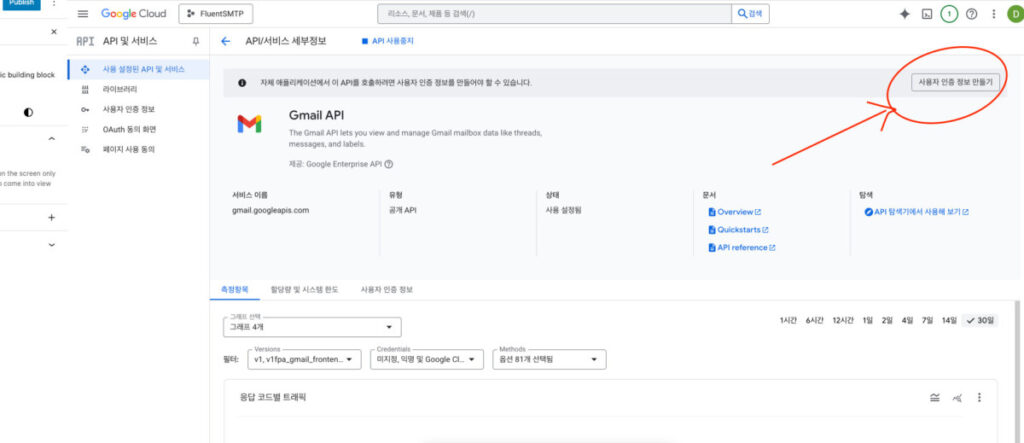Open the Versions filter dropdown
Screen dimensions: 1024x443
click(305, 359)
